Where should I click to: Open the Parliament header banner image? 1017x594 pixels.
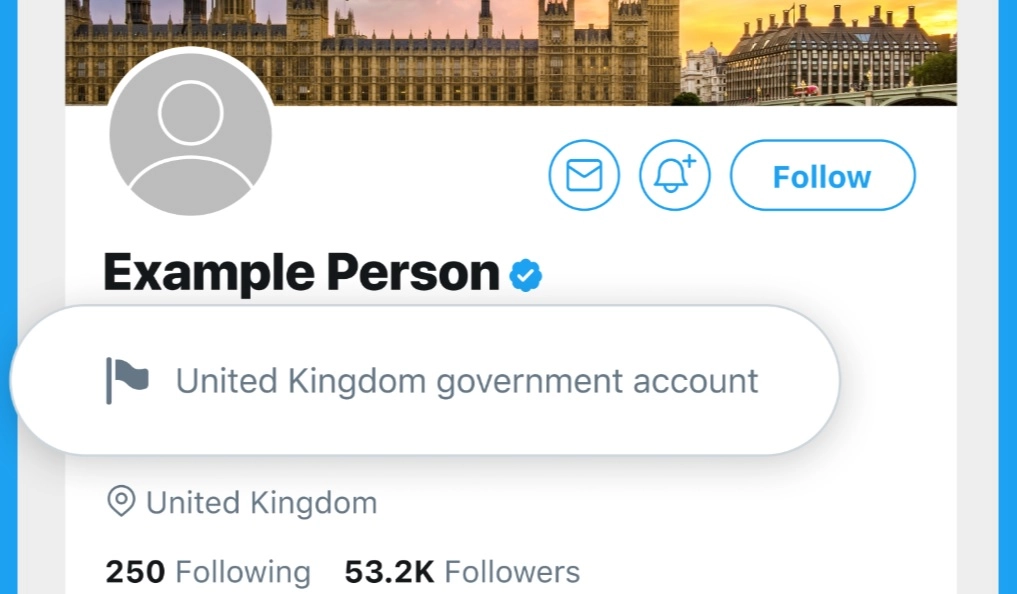[x=511, y=52]
